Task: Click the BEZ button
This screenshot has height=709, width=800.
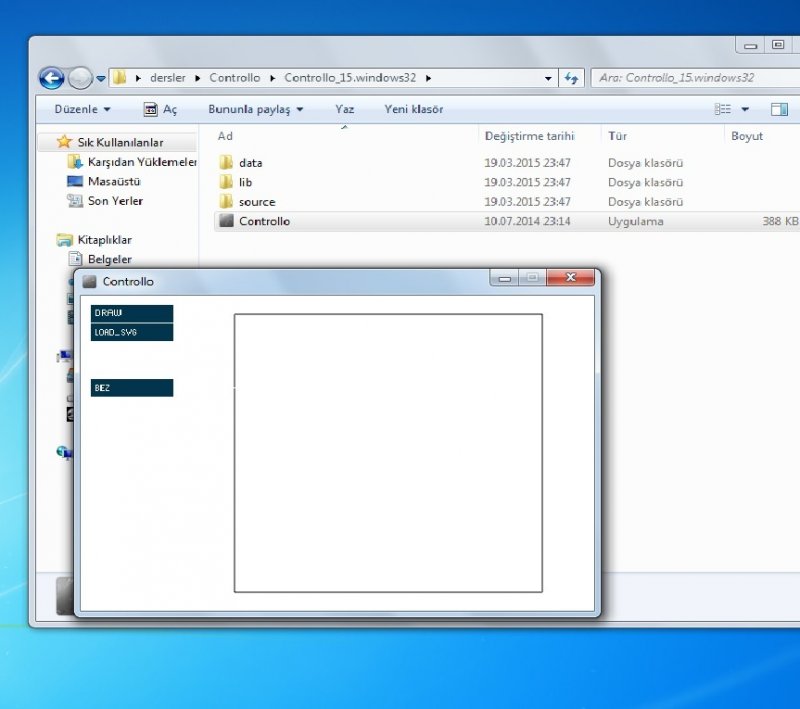Action: click(x=131, y=387)
